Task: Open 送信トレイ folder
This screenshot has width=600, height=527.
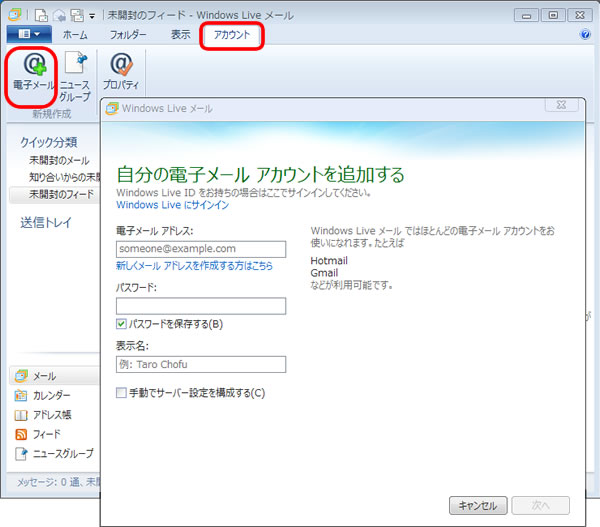Action: tap(46, 222)
